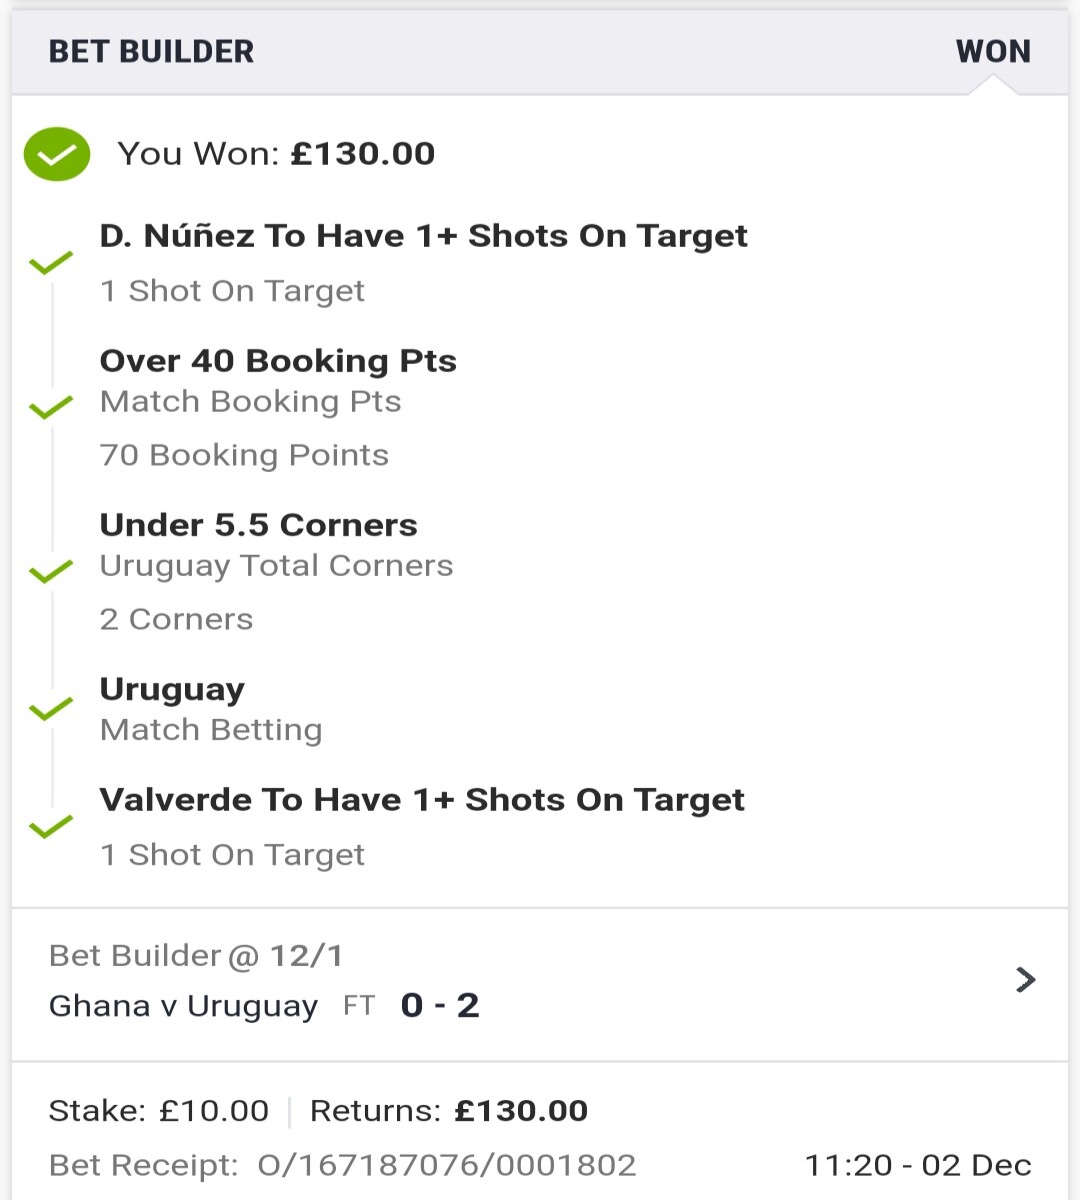
Task: Tap the Uruguay Total Corners market text
Action: [x=276, y=566]
